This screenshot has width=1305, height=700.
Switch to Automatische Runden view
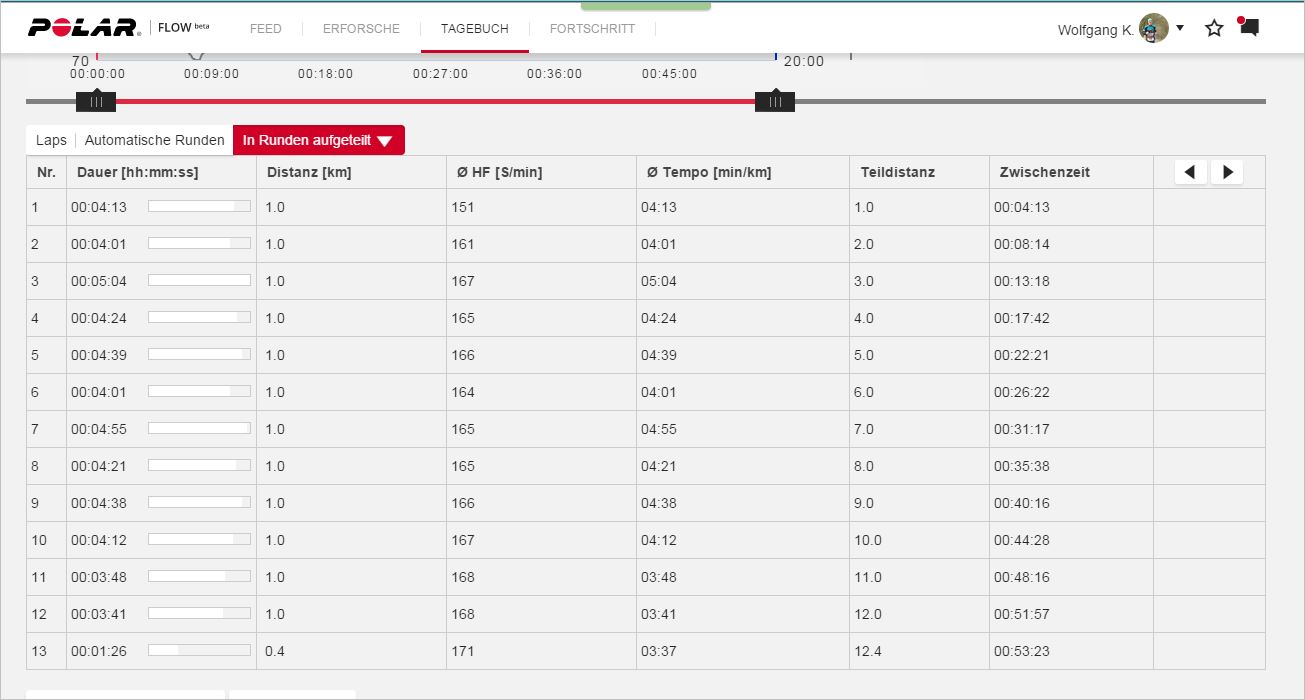point(154,141)
